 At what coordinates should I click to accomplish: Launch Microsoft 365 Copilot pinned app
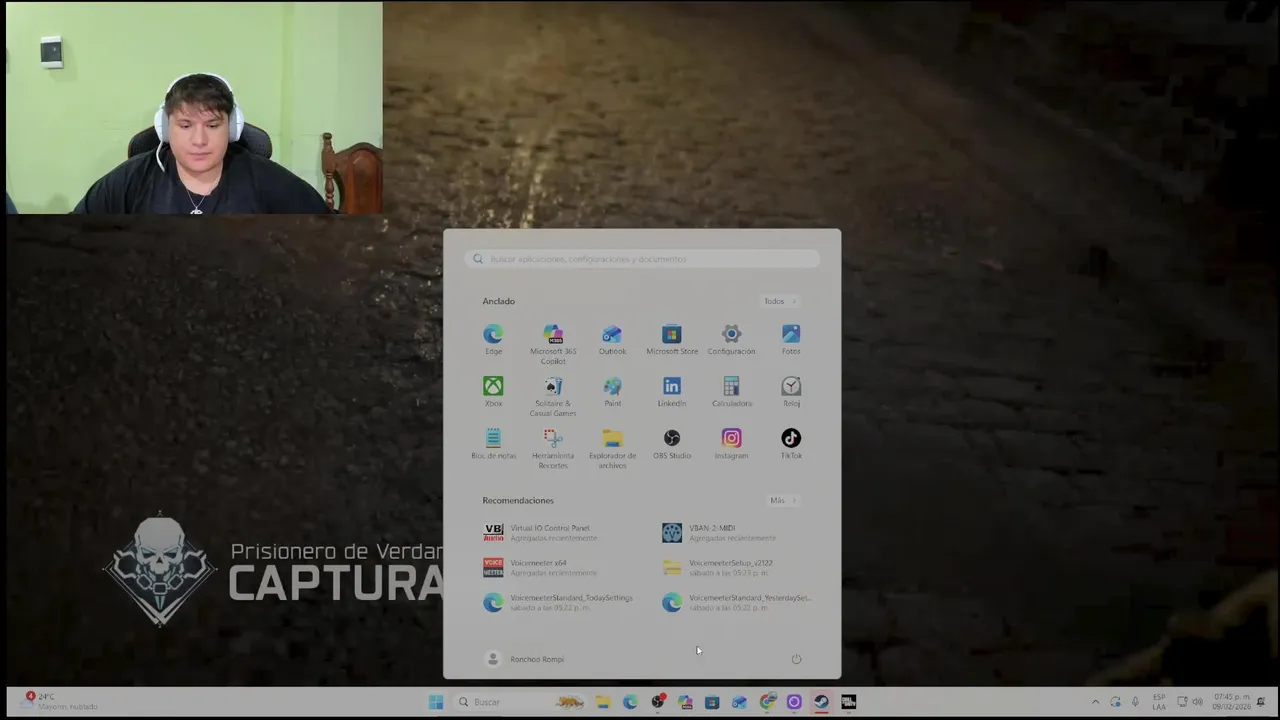coord(553,344)
